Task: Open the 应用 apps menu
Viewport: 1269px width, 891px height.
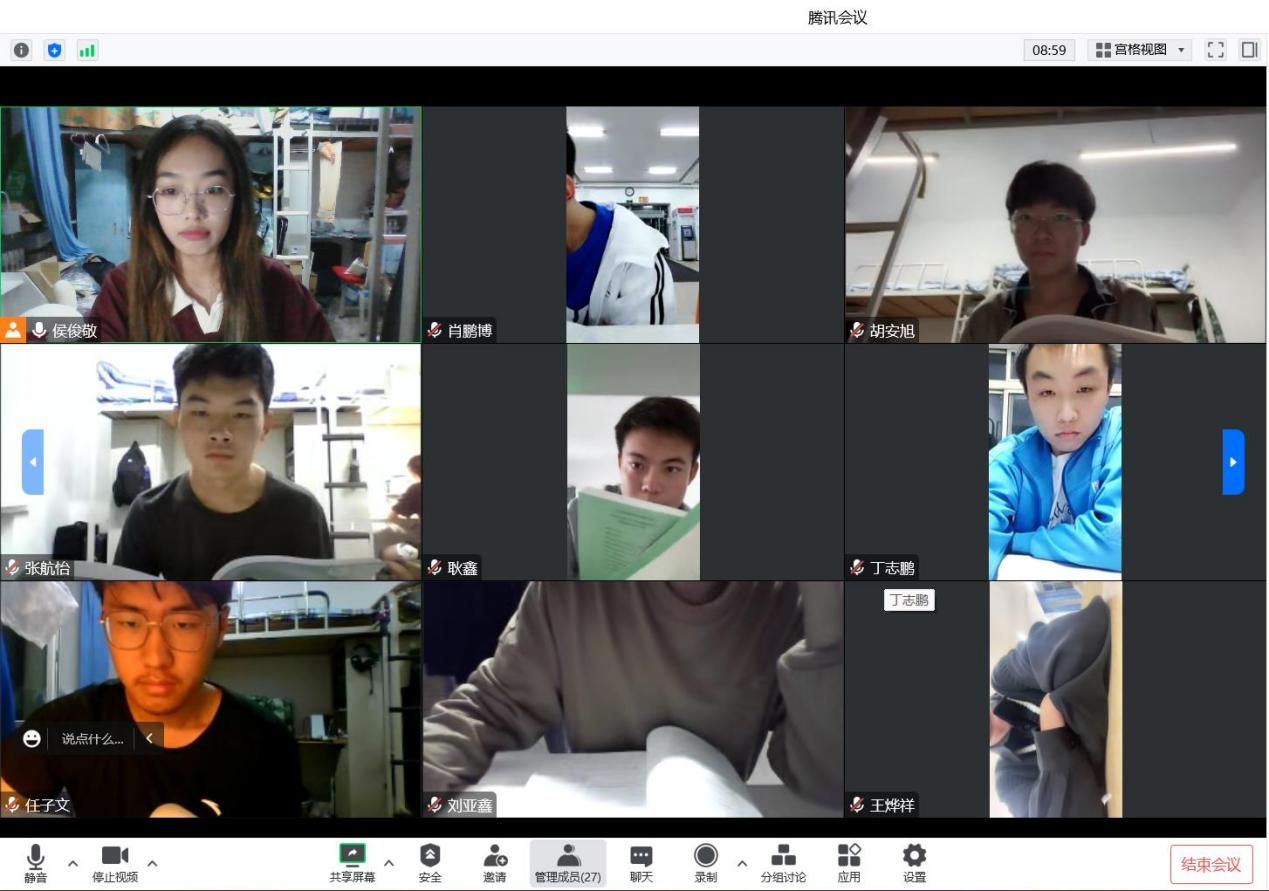Action: coord(849,863)
